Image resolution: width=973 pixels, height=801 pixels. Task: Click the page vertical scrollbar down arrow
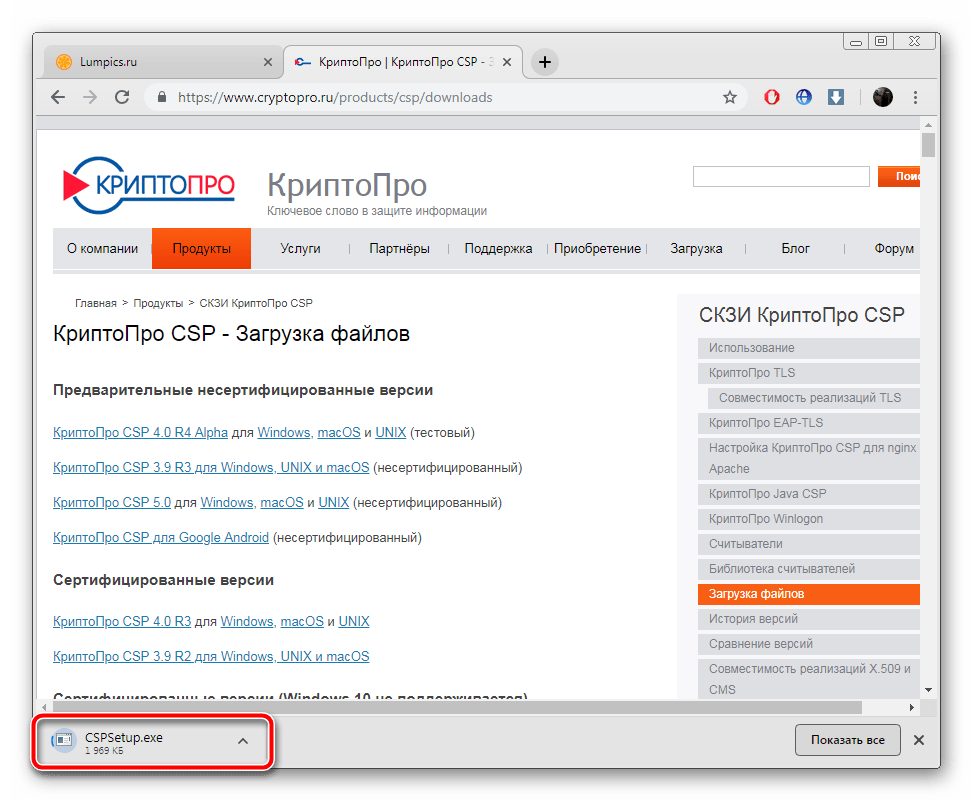928,690
